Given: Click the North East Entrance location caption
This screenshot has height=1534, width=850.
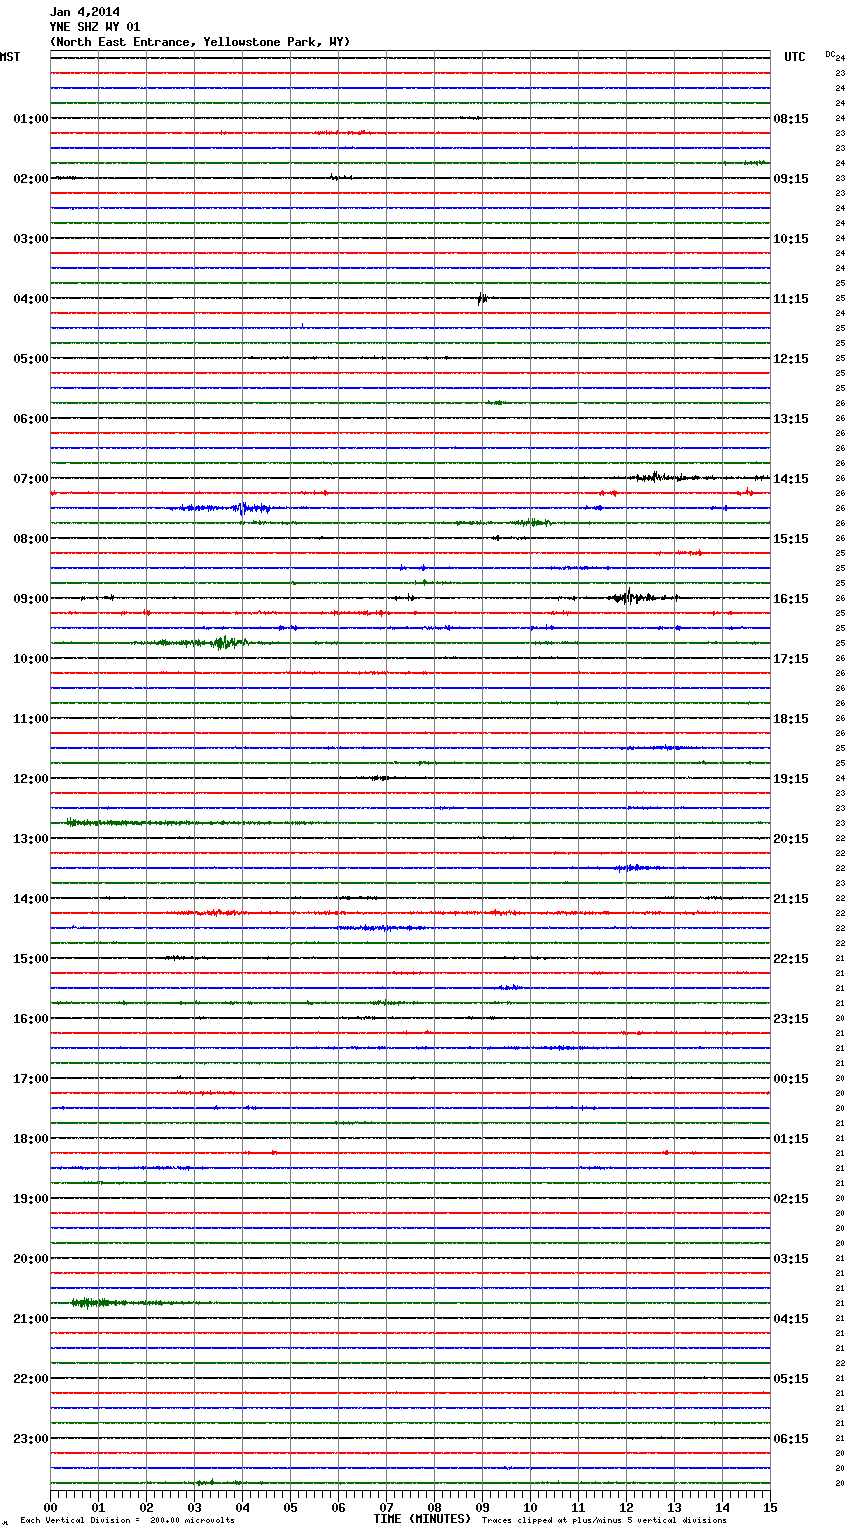Looking at the screenshot, I should click(200, 42).
